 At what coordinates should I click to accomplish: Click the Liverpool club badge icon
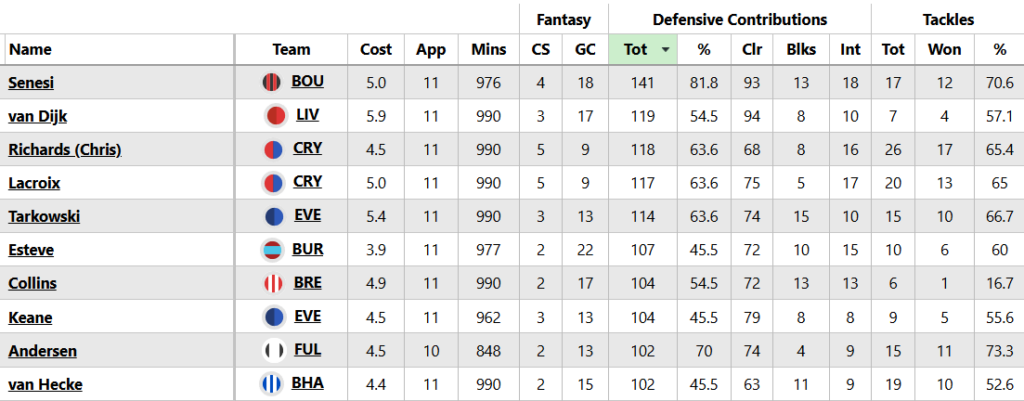275,116
